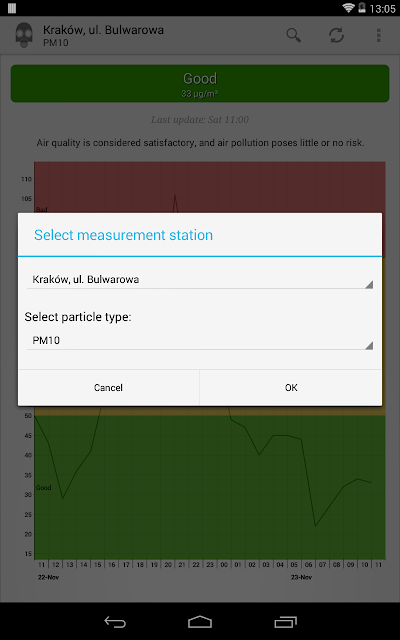Viewport: 400px width, 640px height.
Task: Click the 23-Nov date label on chart
Action: (x=301, y=578)
